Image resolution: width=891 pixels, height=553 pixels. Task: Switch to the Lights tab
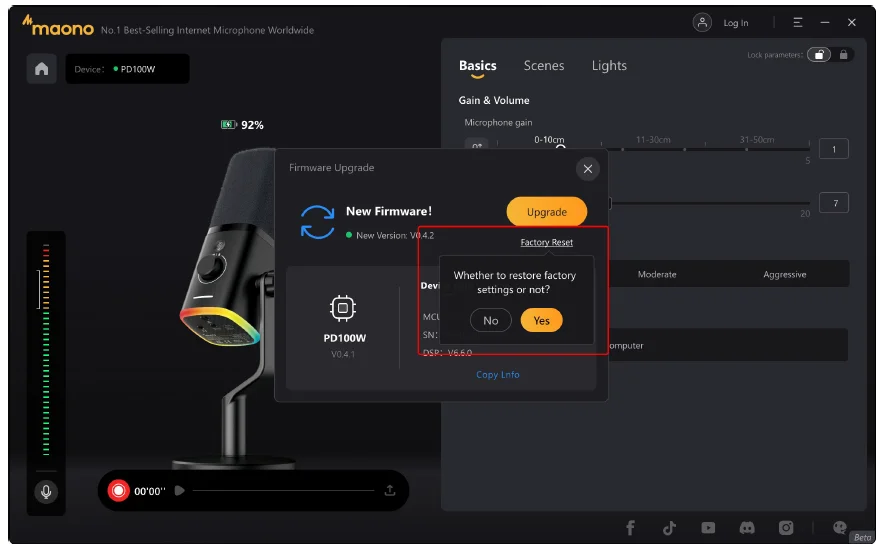click(x=609, y=66)
